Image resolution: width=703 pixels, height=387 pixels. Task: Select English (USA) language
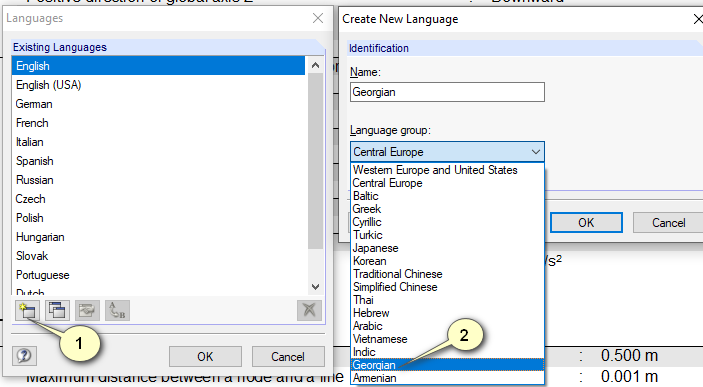(158, 85)
